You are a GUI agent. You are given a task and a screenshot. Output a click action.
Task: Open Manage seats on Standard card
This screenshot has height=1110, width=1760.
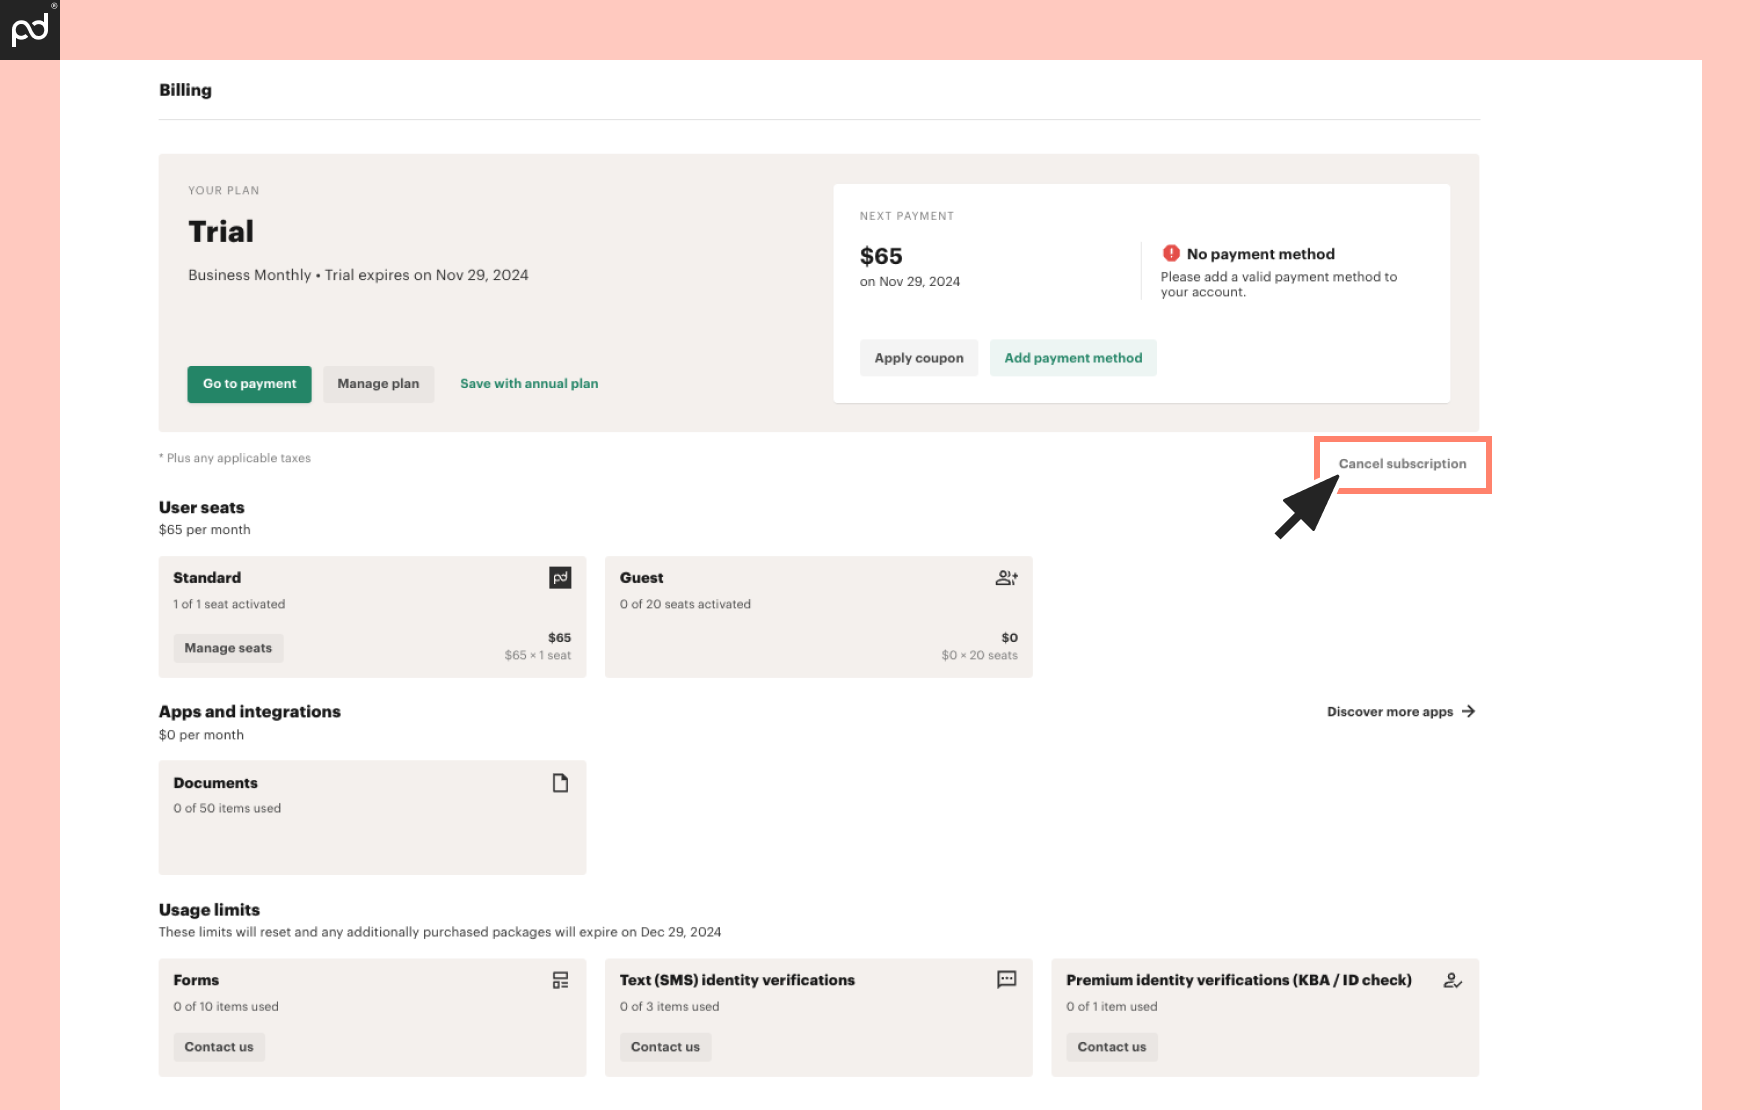pyautogui.click(x=228, y=648)
